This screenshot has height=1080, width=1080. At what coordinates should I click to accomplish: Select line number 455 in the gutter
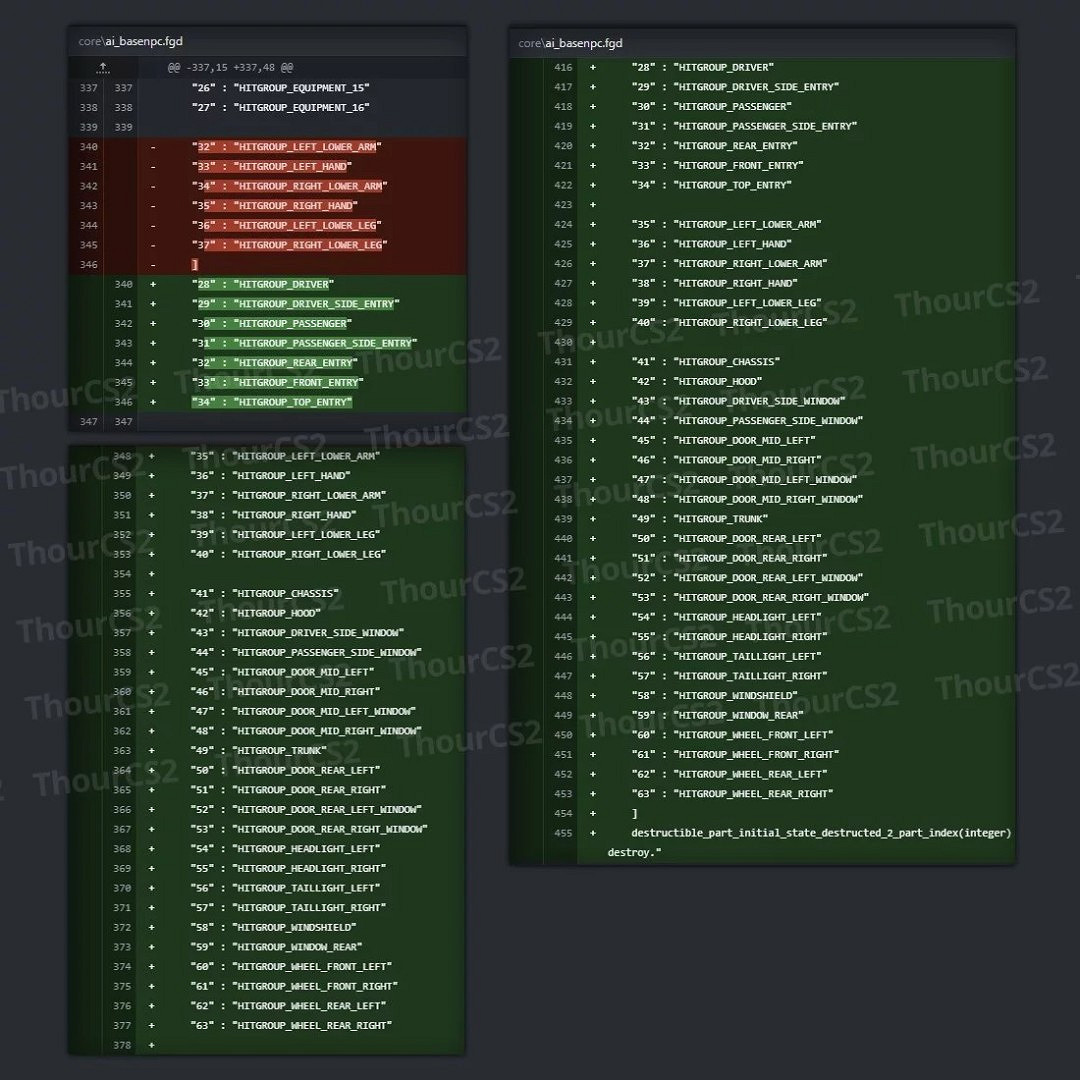coord(563,833)
